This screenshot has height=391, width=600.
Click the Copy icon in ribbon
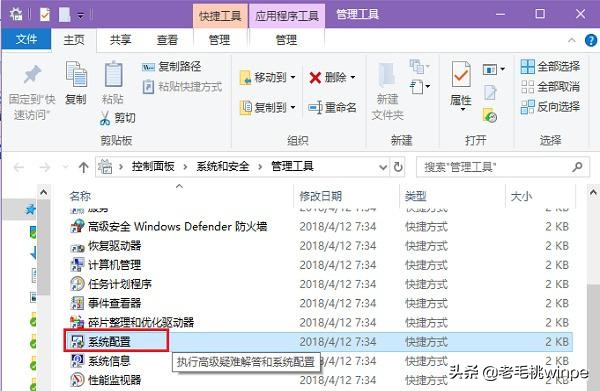tap(76, 75)
